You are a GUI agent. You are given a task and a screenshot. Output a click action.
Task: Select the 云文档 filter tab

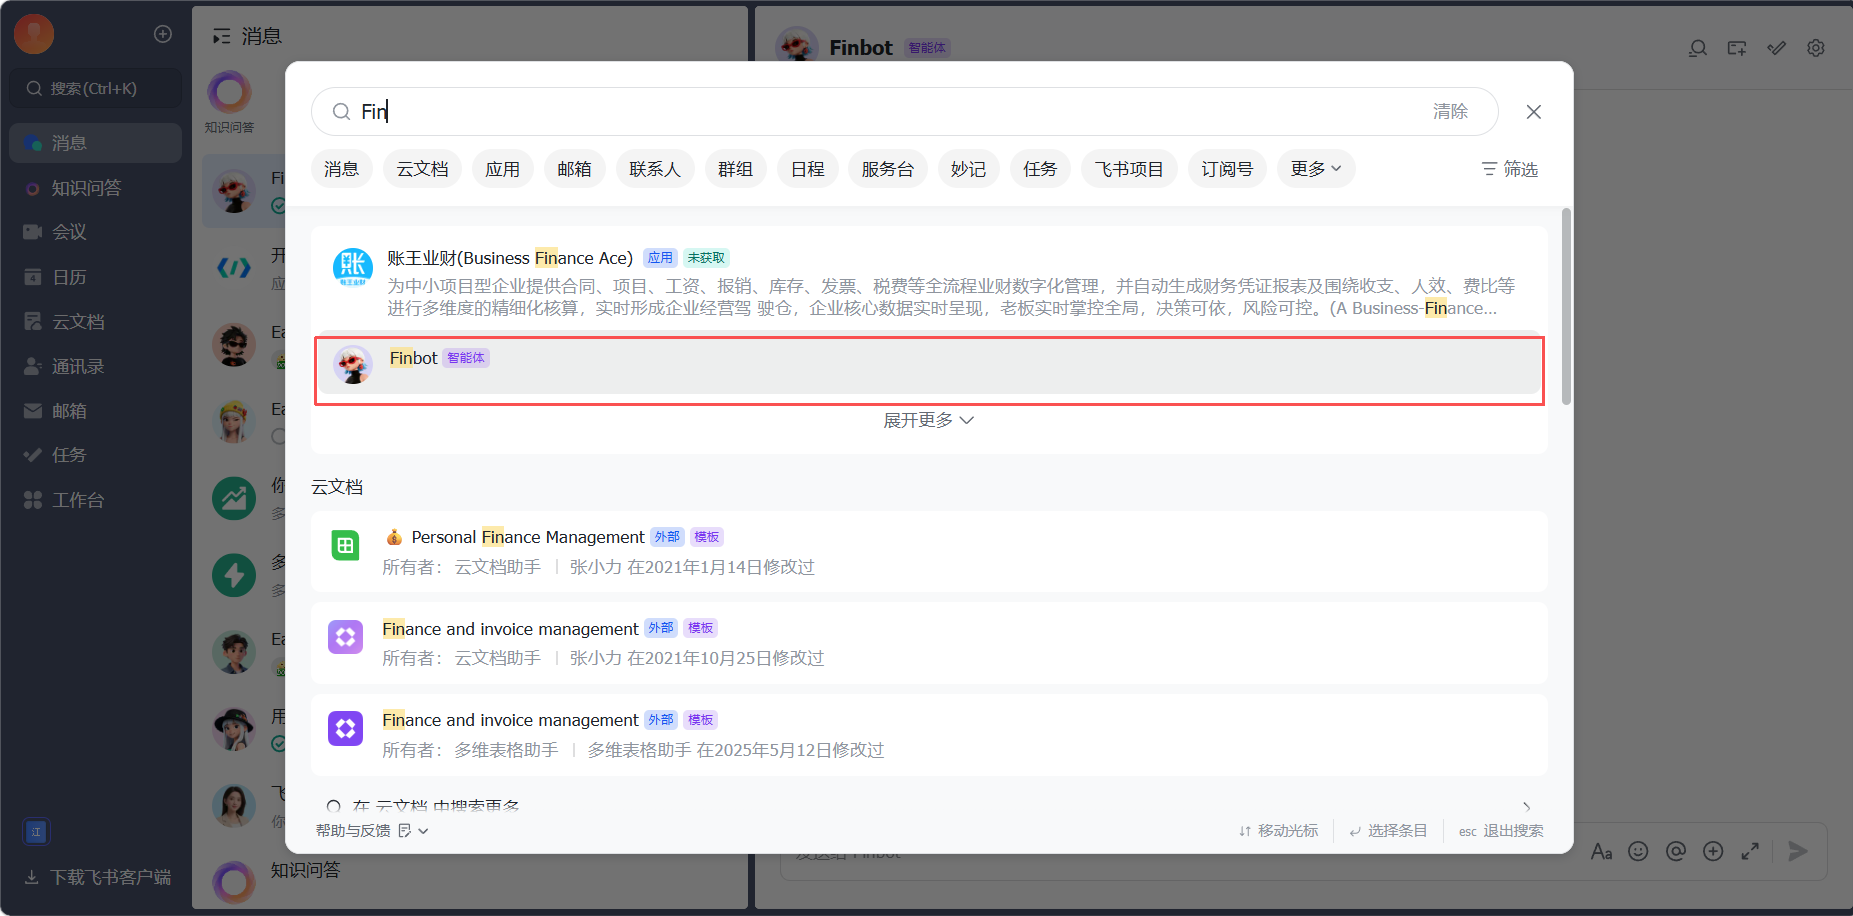[x=422, y=169]
